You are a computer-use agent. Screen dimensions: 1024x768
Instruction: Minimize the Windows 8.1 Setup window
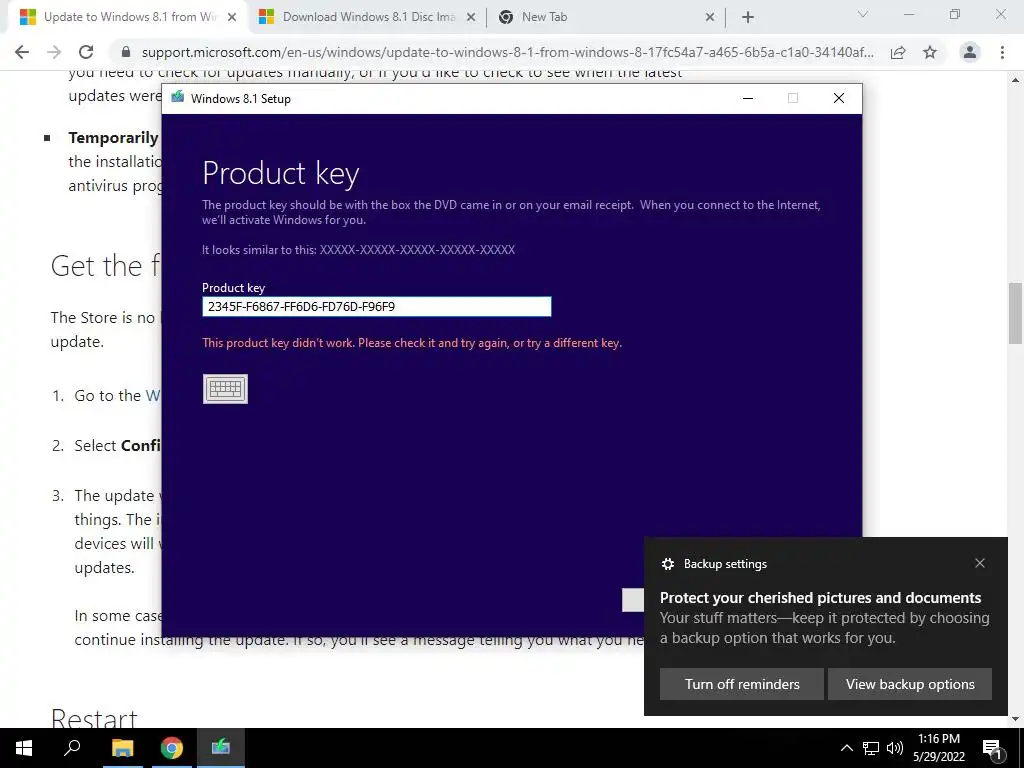(748, 99)
